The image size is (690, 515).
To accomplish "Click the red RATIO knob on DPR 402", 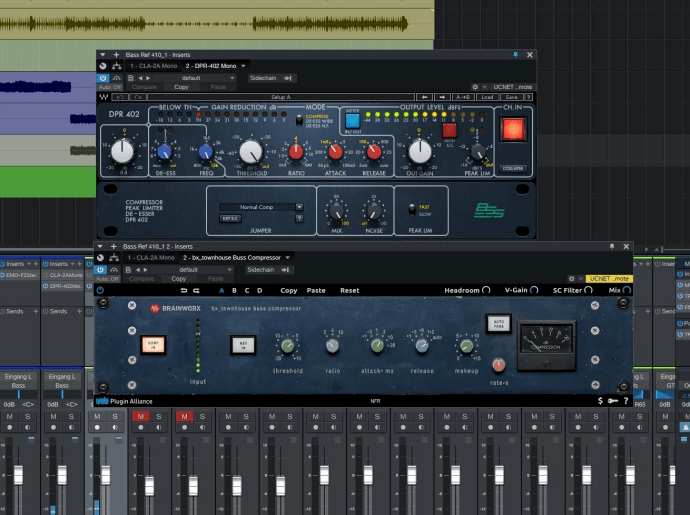I will coord(296,152).
